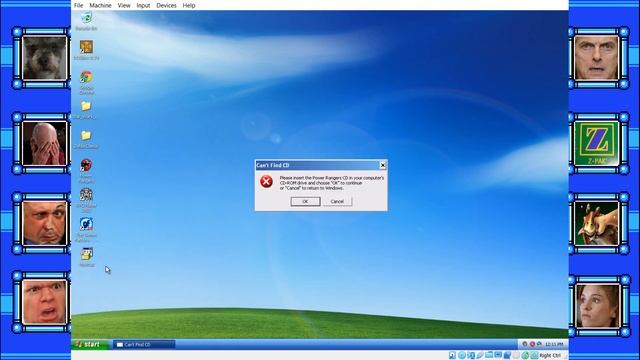Open the Help menu

click(x=189, y=5)
